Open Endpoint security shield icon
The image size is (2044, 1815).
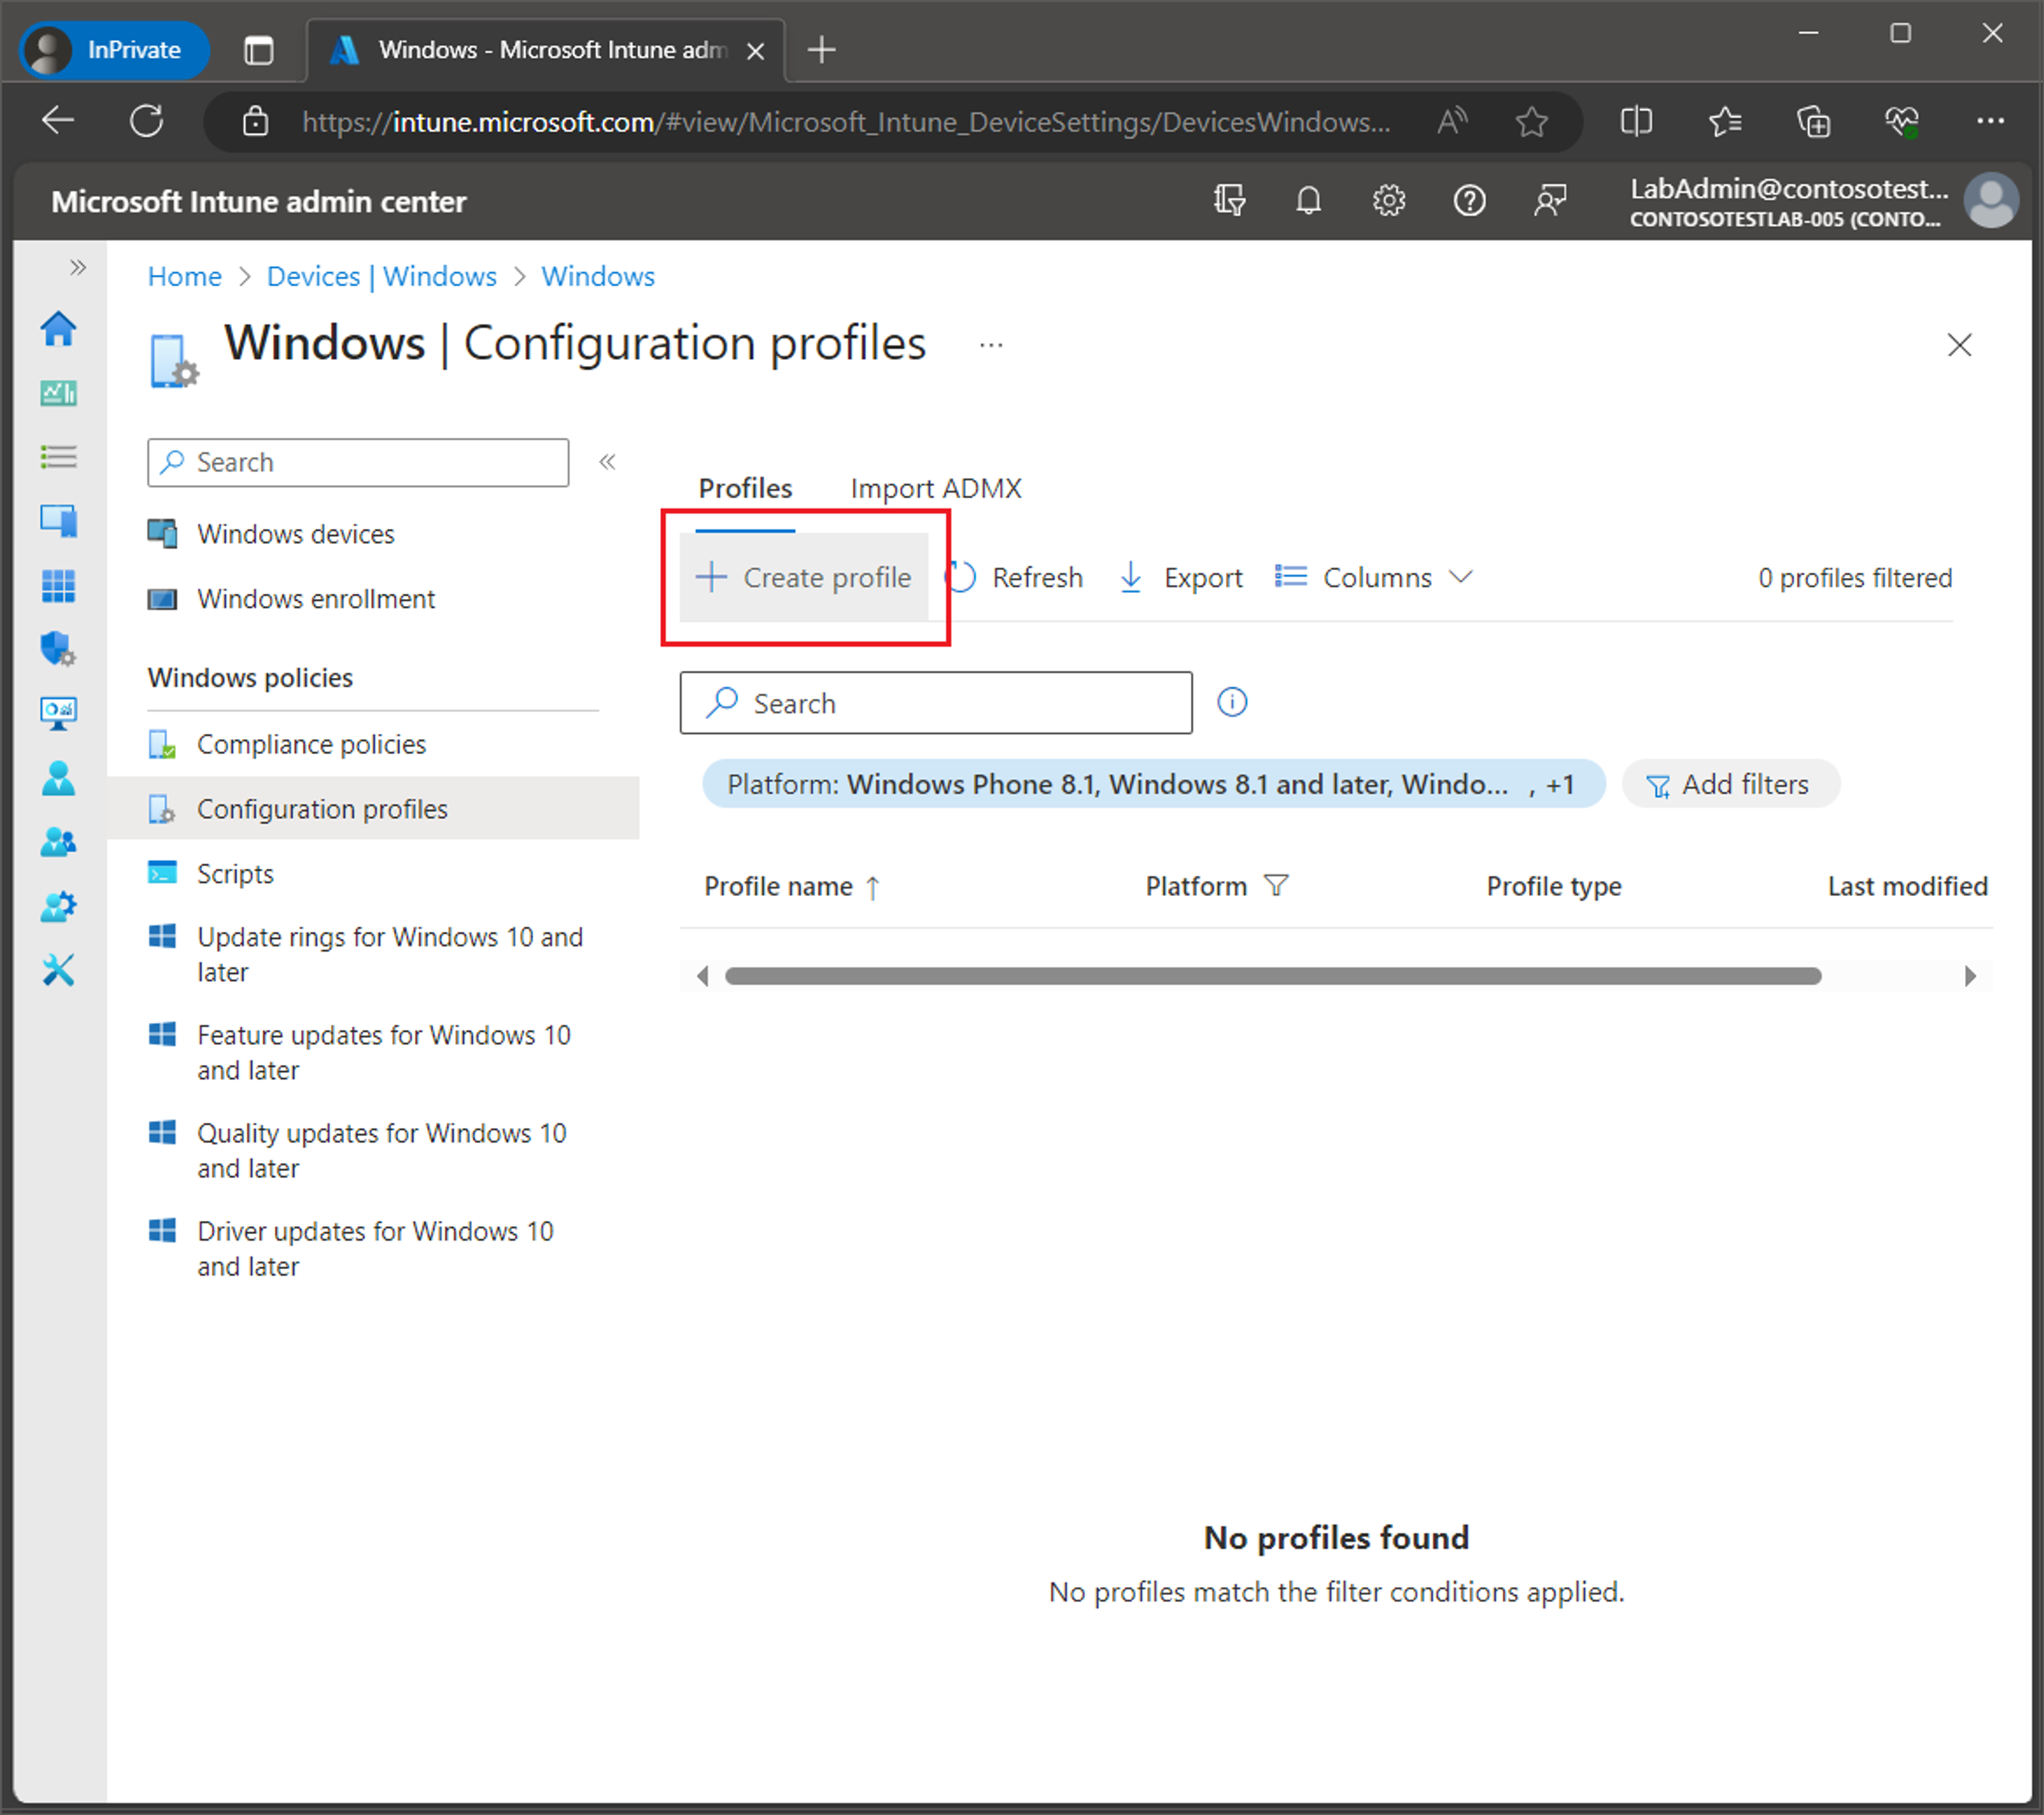click(58, 649)
